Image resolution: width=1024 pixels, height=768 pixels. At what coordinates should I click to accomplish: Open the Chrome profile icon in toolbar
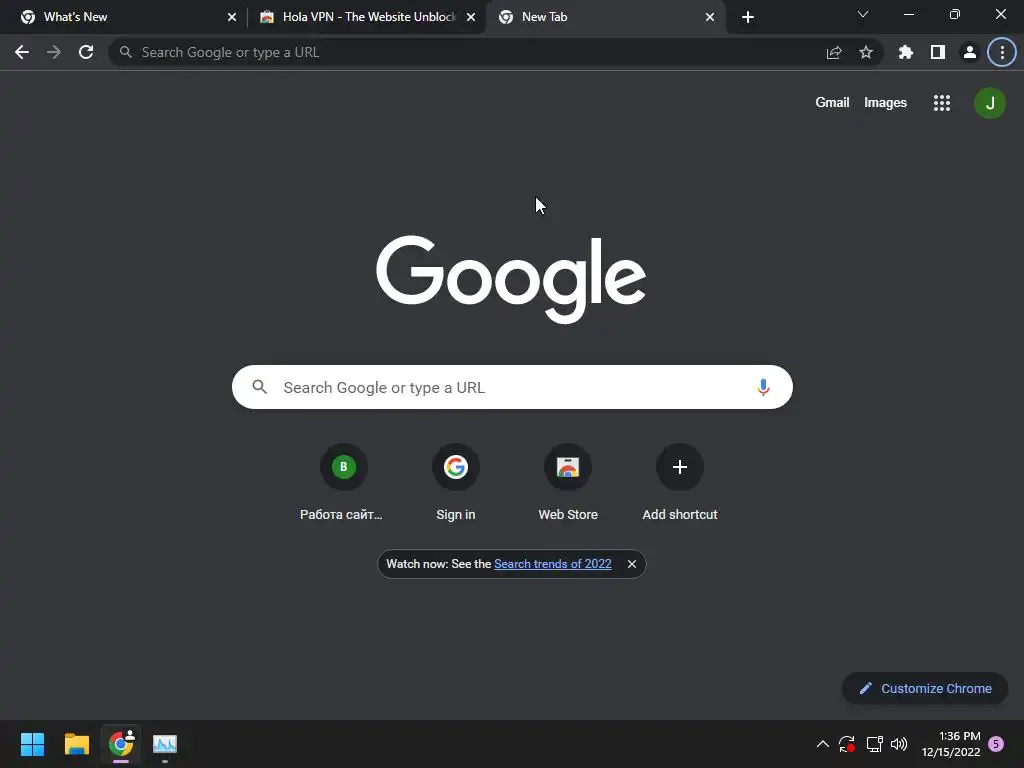pos(970,52)
